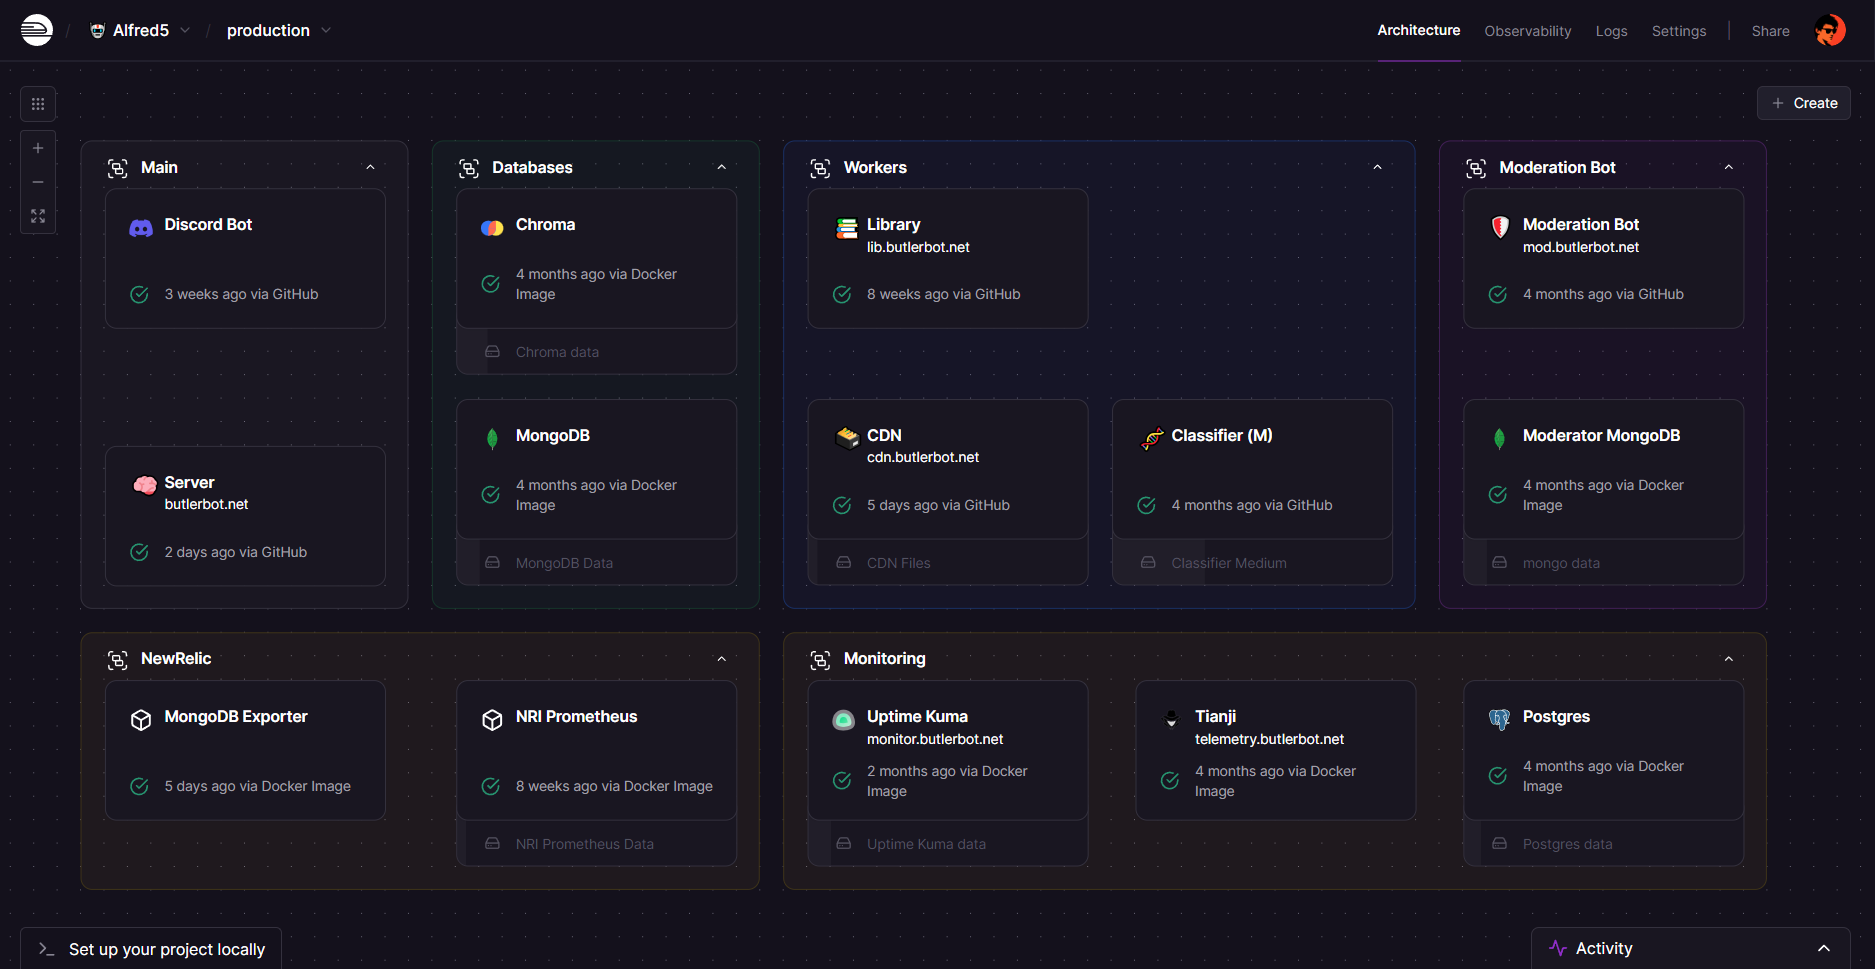Click the NewRelic group icon
This screenshot has width=1875, height=969.
point(118,659)
